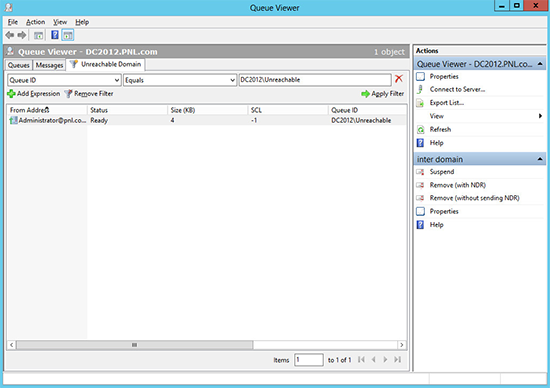Click the Help icon under inter domain
550x388 pixels.
[420, 225]
